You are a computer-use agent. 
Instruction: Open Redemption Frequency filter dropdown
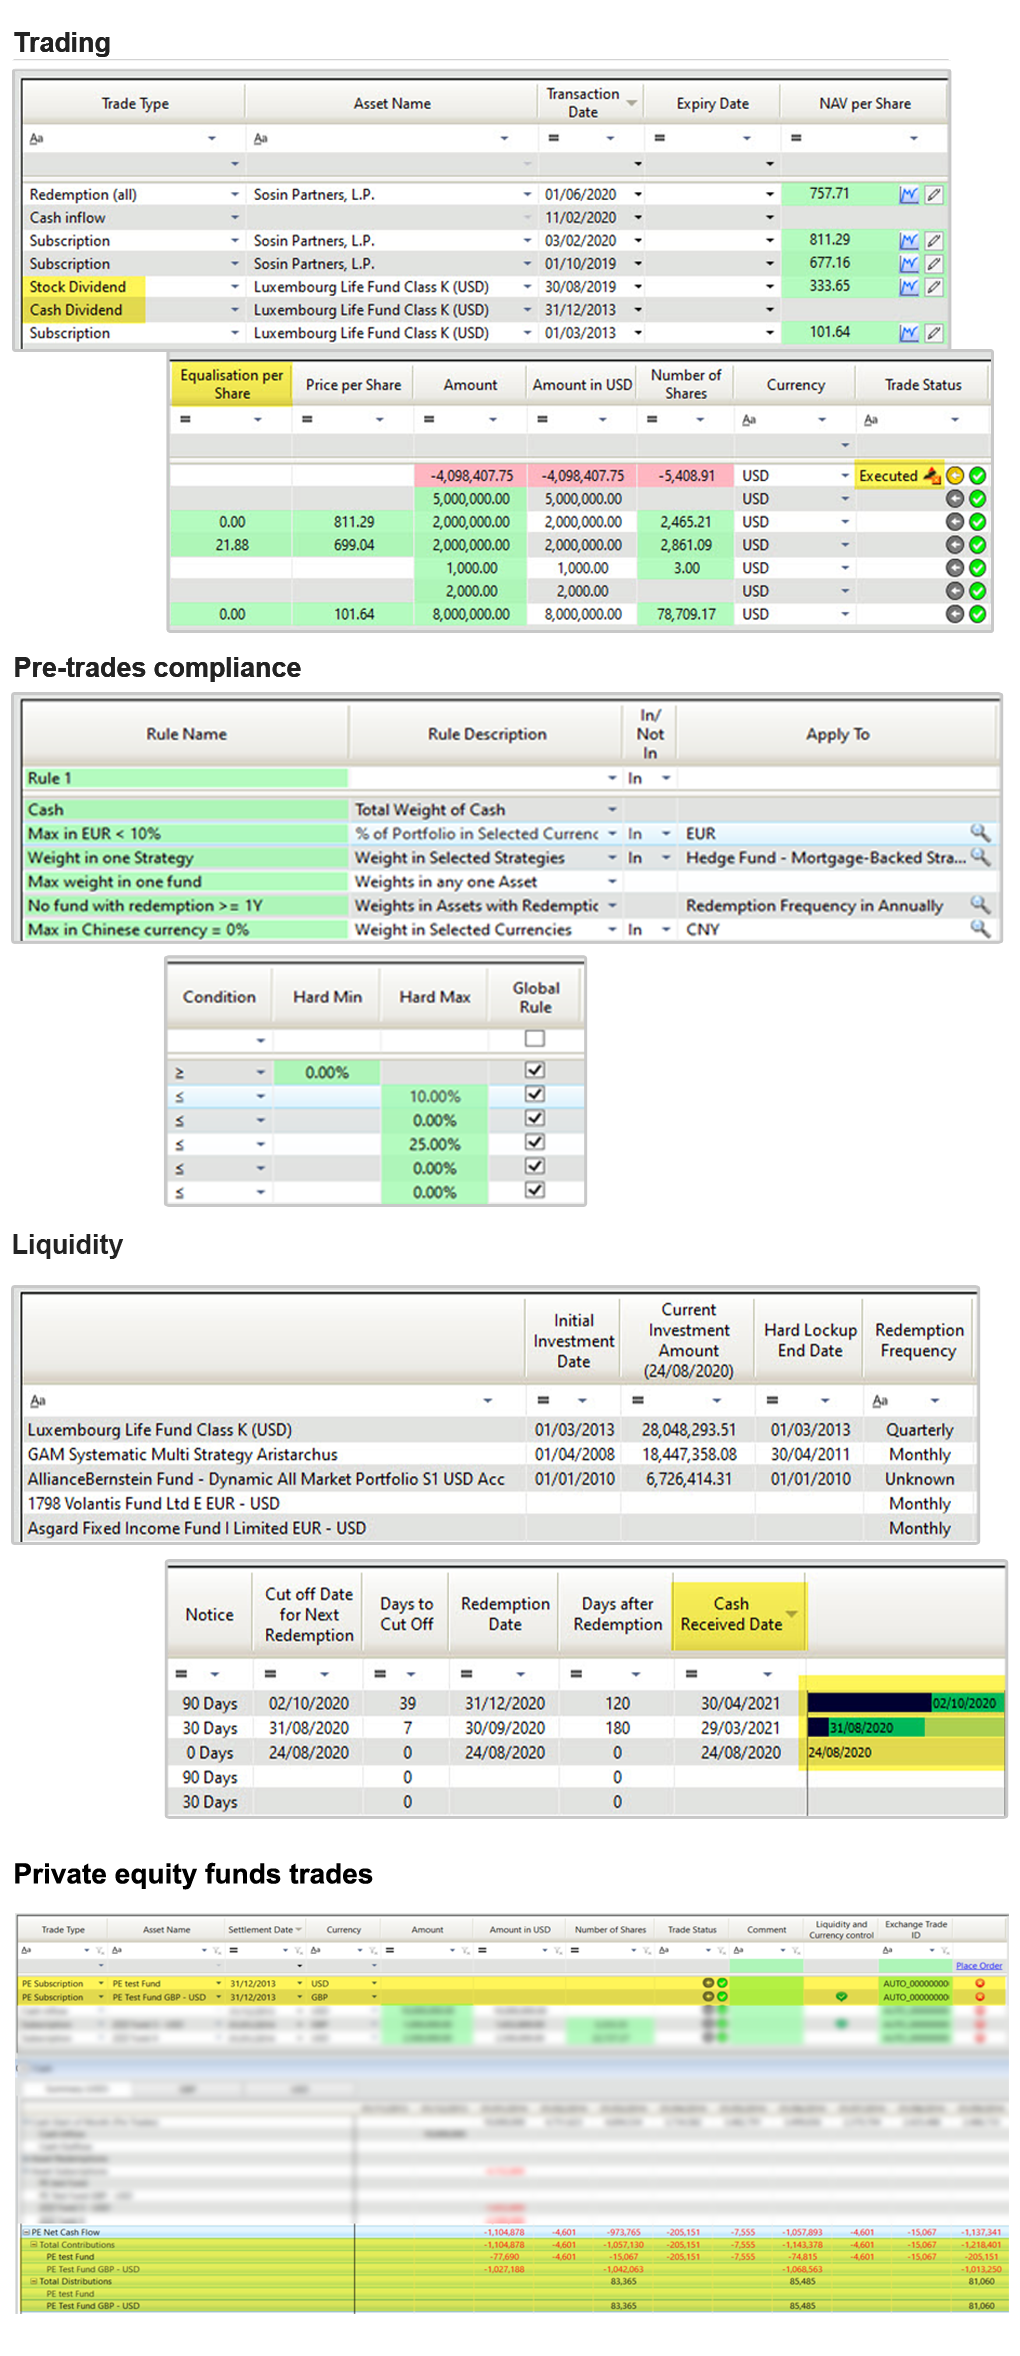click(935, 1401)
